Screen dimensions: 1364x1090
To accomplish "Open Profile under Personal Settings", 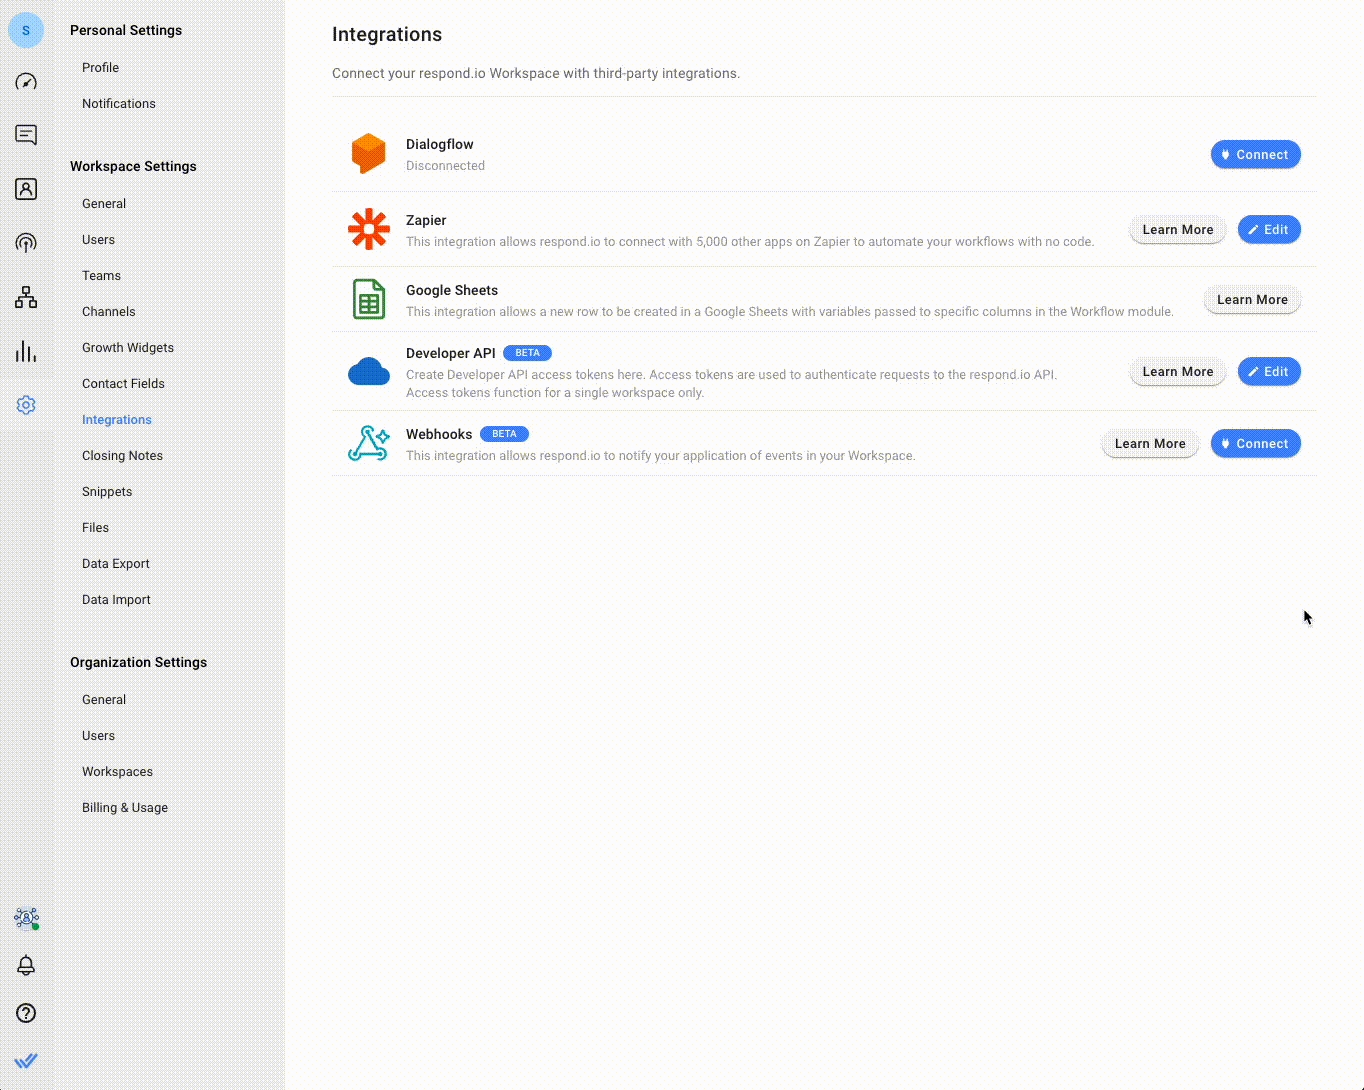I will [100, 68].
